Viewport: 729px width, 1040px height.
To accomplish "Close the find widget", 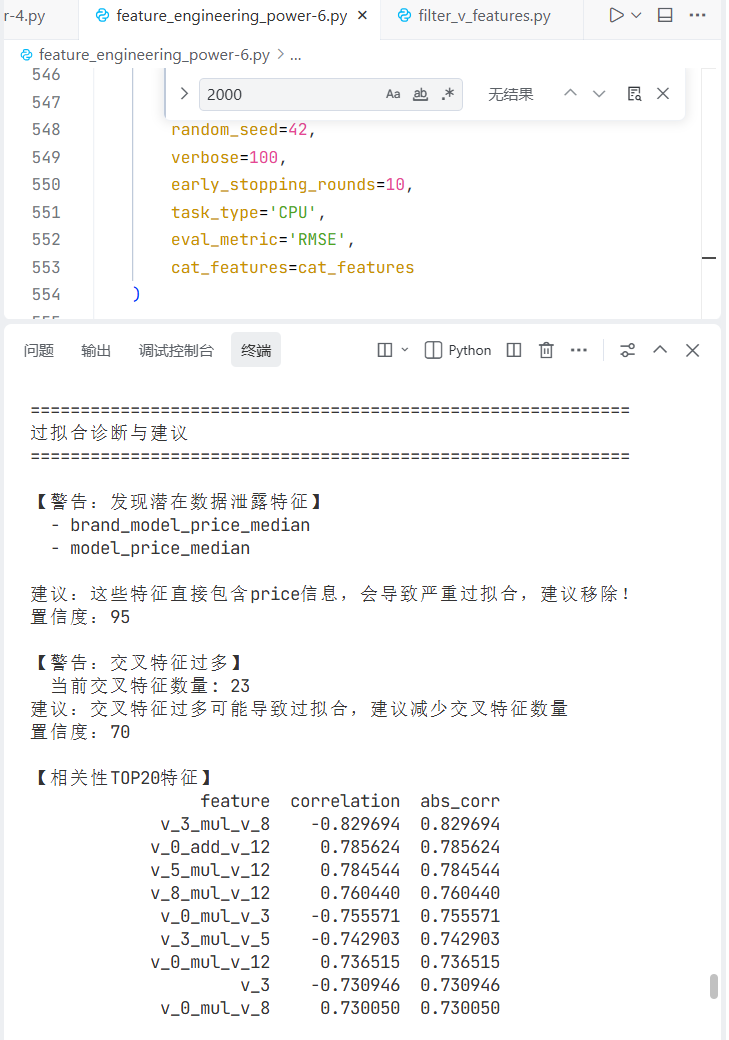I will [x=663, y=94].
